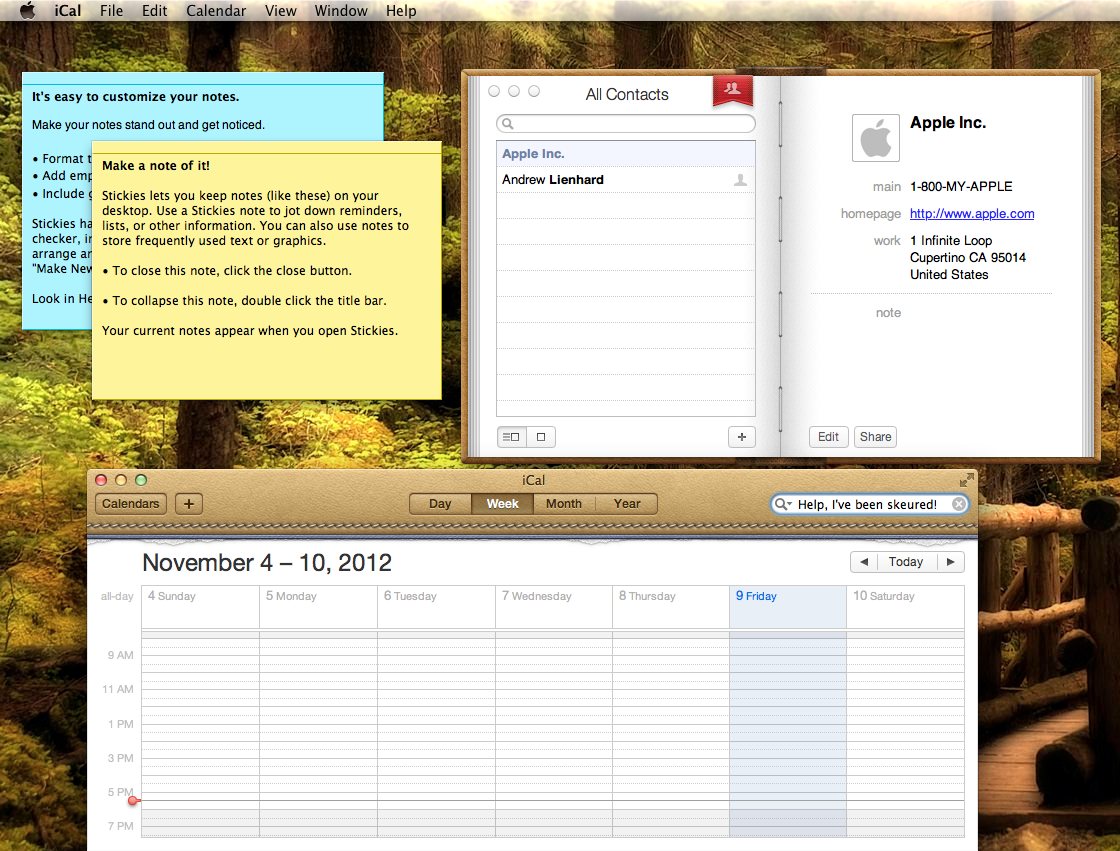The height and width of the screenshot is (851, 1120).
Task: Click the 1-800-MY-APPLE phone number
Action: point(961,186)
